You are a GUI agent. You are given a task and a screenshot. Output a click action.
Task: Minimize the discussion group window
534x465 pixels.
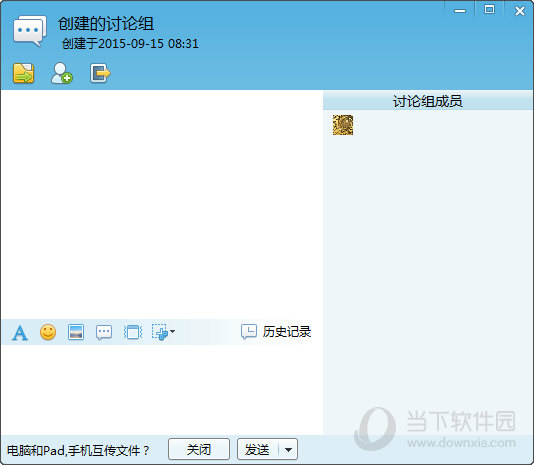(460, 11)
